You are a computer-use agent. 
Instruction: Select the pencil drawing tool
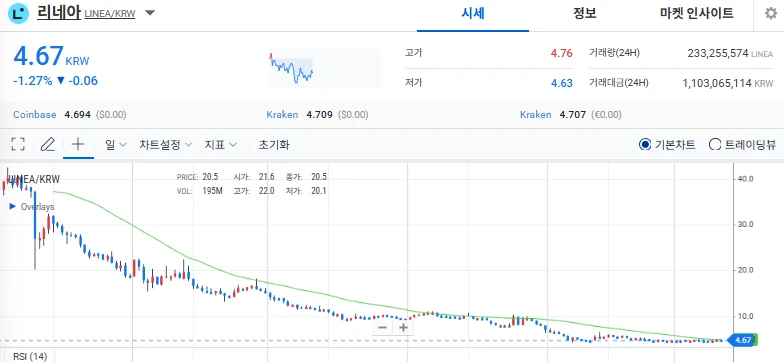point(48,144)
